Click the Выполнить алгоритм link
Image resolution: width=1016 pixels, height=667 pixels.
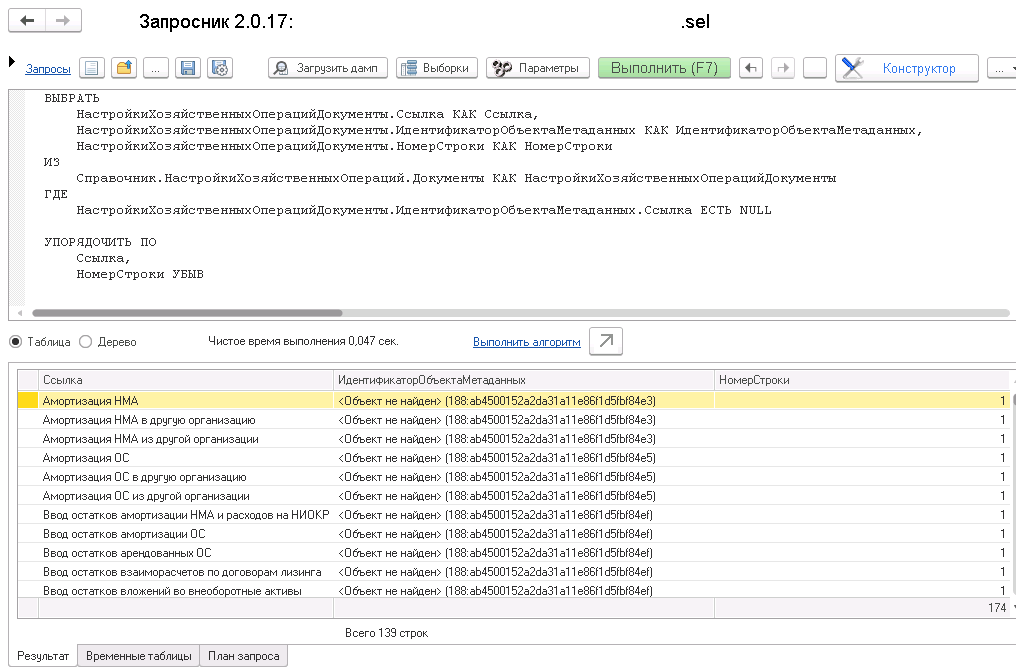tap(527, 342)
